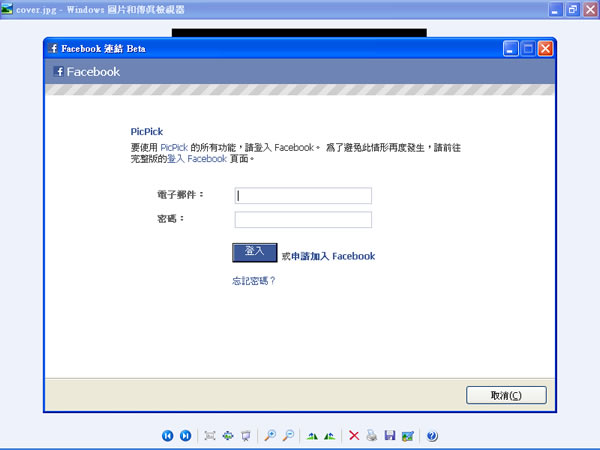Open the 登入 Facebook page link
The image size is (600, 450).
click(x=197, y=158)
